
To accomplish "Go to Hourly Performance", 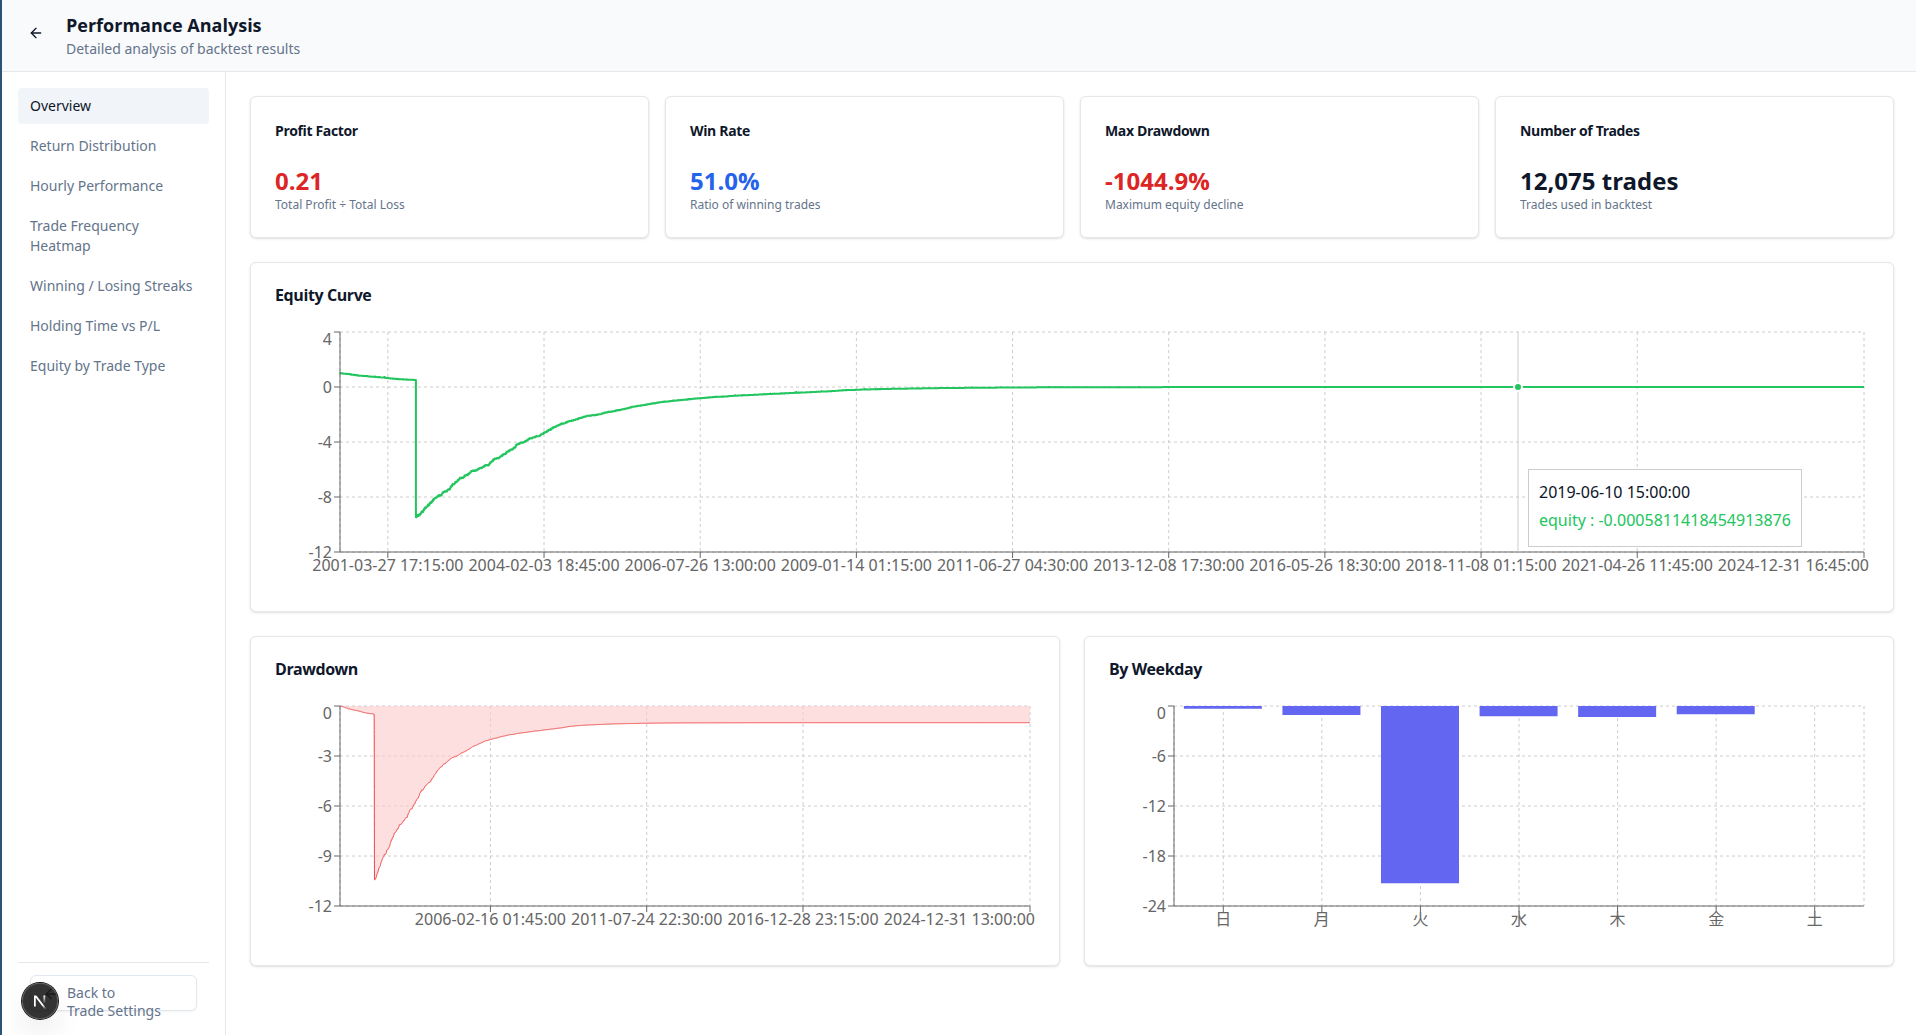I will point(96,186).
